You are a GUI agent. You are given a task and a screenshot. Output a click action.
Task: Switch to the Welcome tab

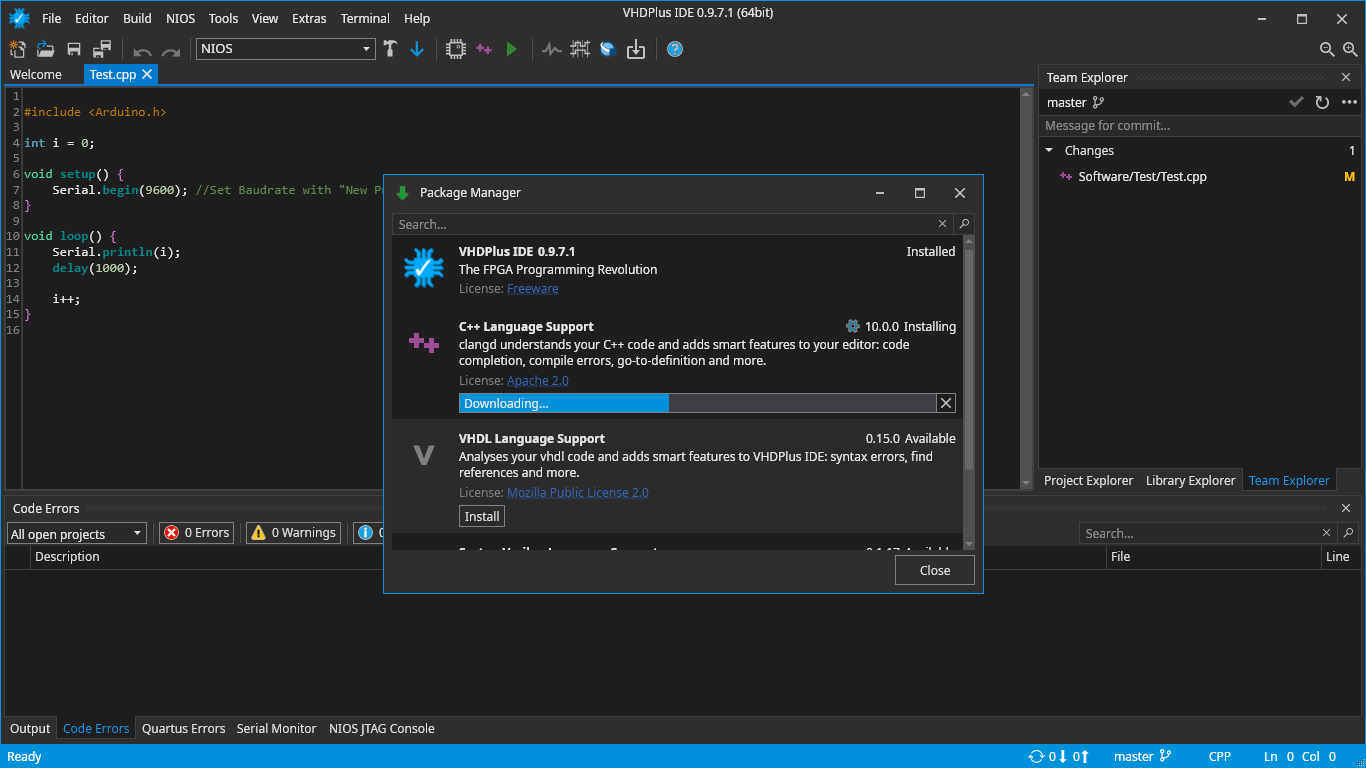point(35,74)
